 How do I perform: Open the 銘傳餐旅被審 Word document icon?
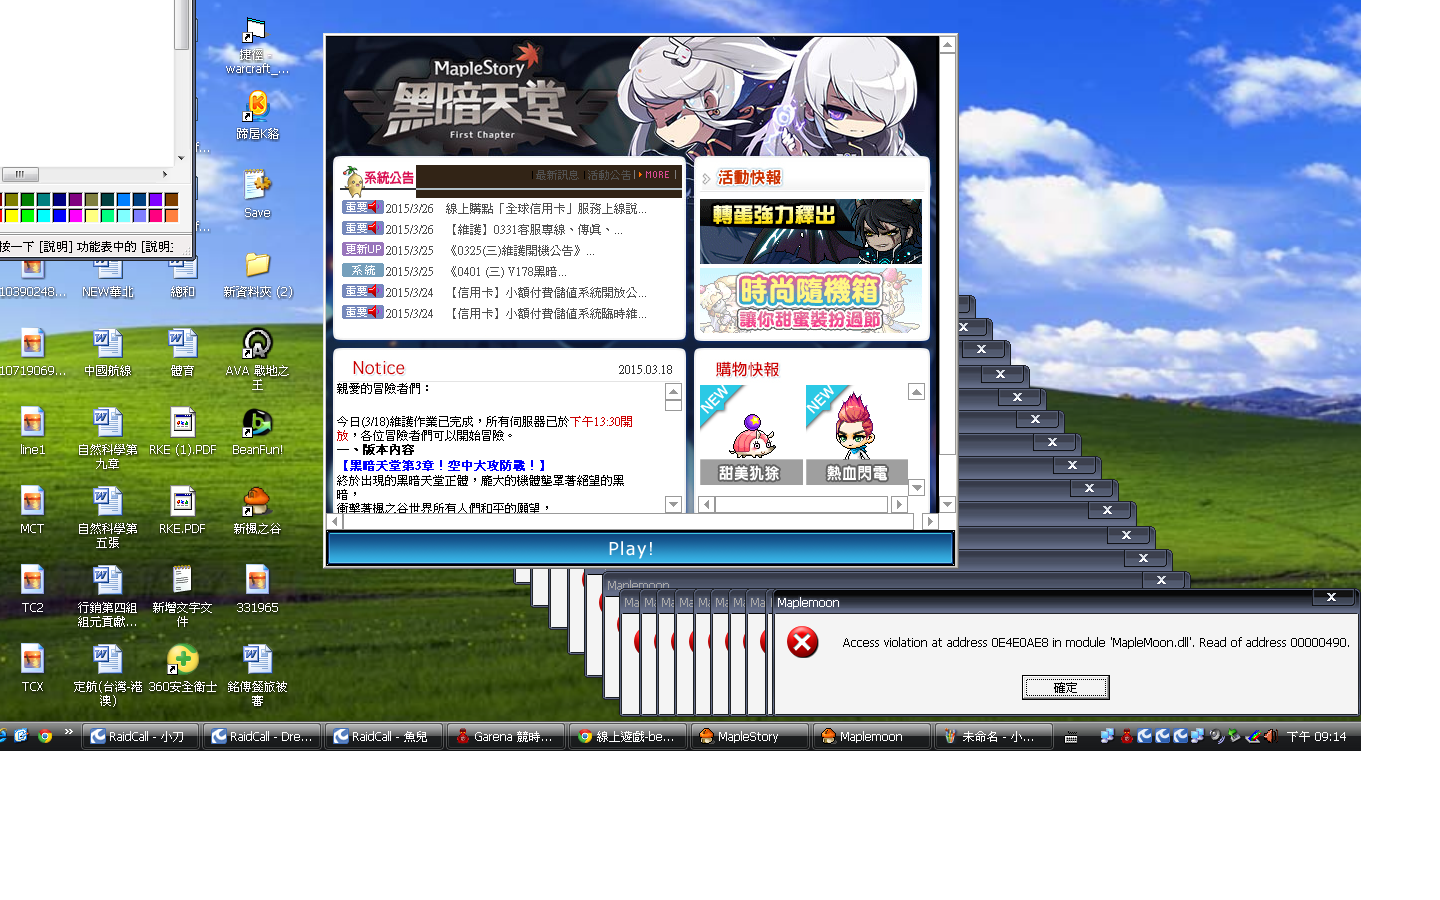[257, 675]
